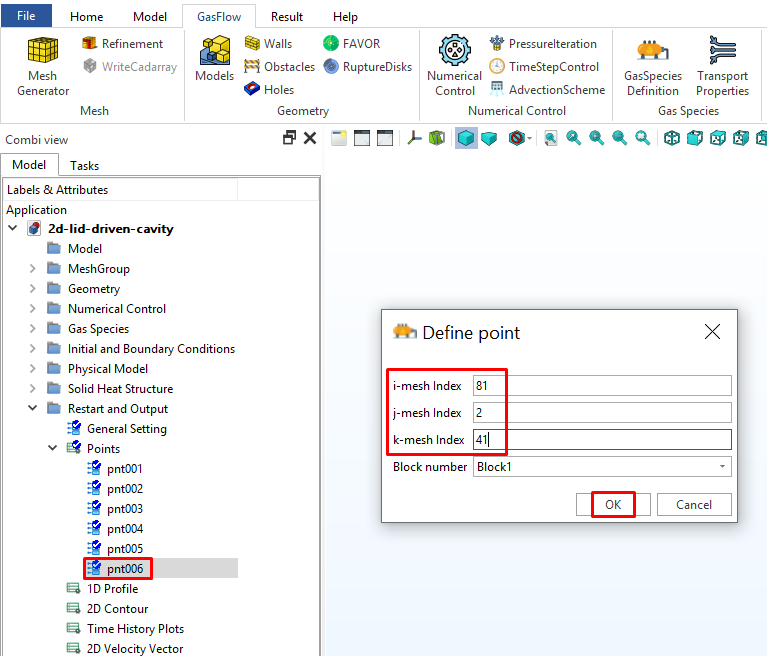Click the i-mesh Index input field
Viewport: 767px width, 656px height.
(x=602, y=386)
